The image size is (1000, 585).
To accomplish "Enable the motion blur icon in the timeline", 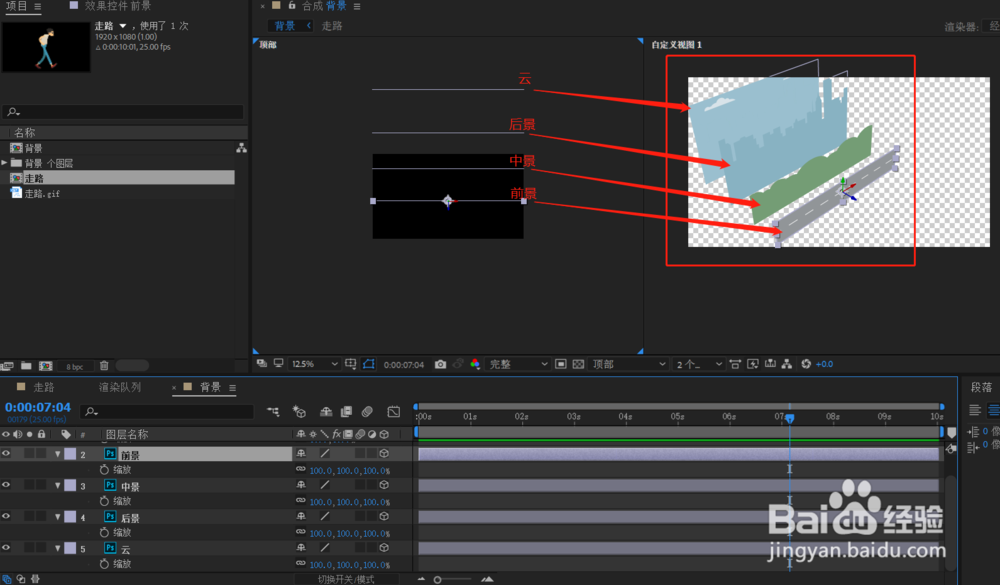I will [367, 411].
